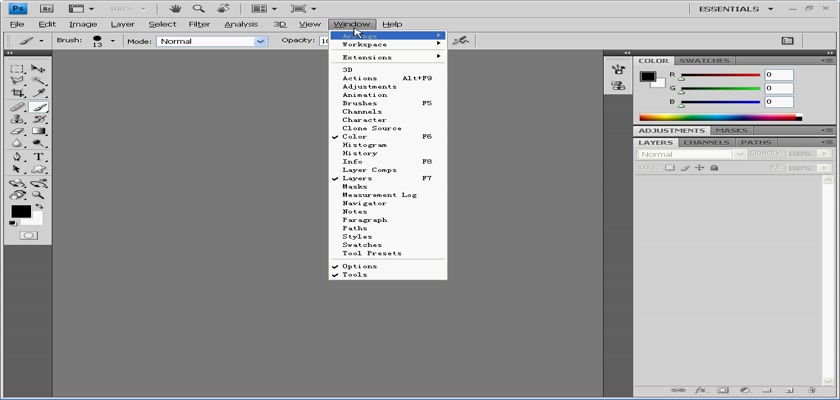Open the Brush preset picker arrow

pyautogui.click(x=112, y=41)
